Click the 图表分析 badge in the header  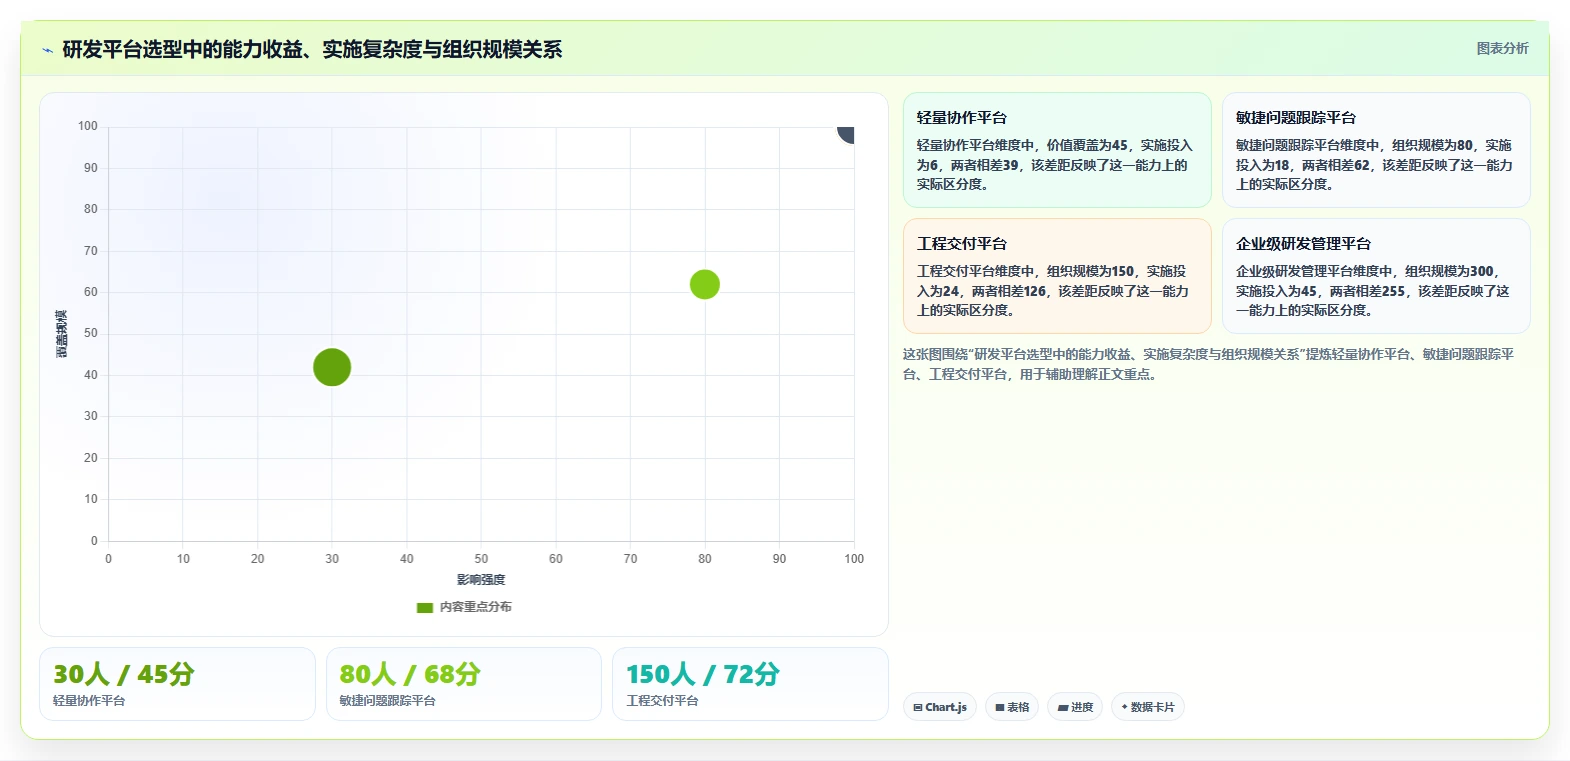point(1502,48)
